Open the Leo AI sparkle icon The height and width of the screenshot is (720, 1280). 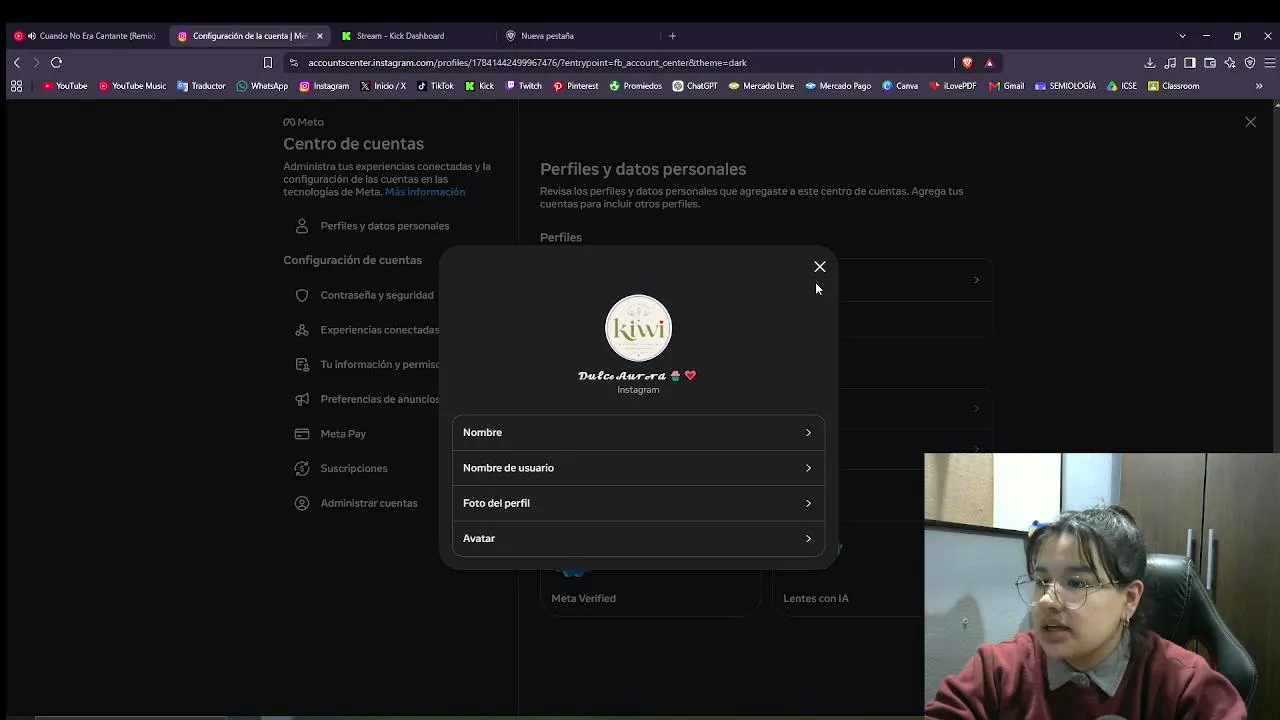tap(1230, 63)
